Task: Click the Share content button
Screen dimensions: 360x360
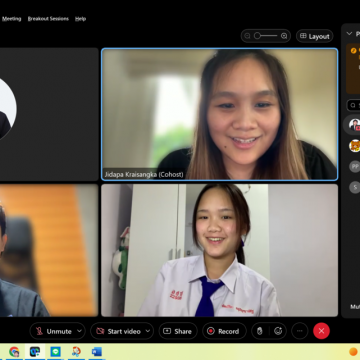Action: 178,331
